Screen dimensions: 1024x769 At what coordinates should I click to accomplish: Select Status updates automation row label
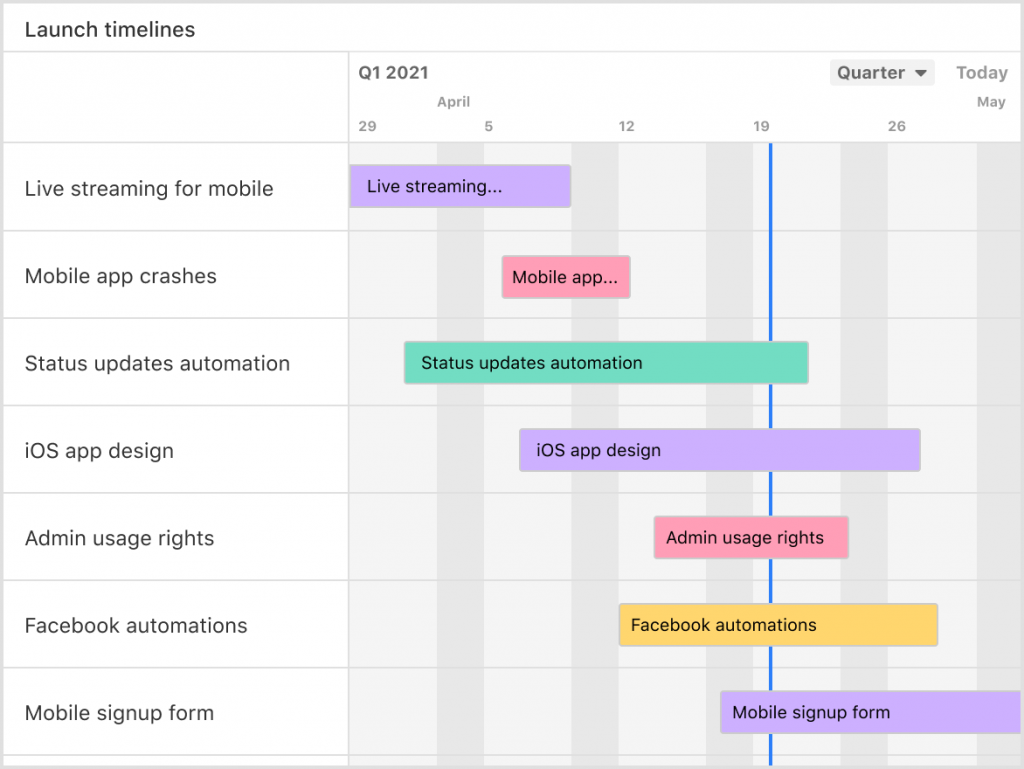click(157, 364)
